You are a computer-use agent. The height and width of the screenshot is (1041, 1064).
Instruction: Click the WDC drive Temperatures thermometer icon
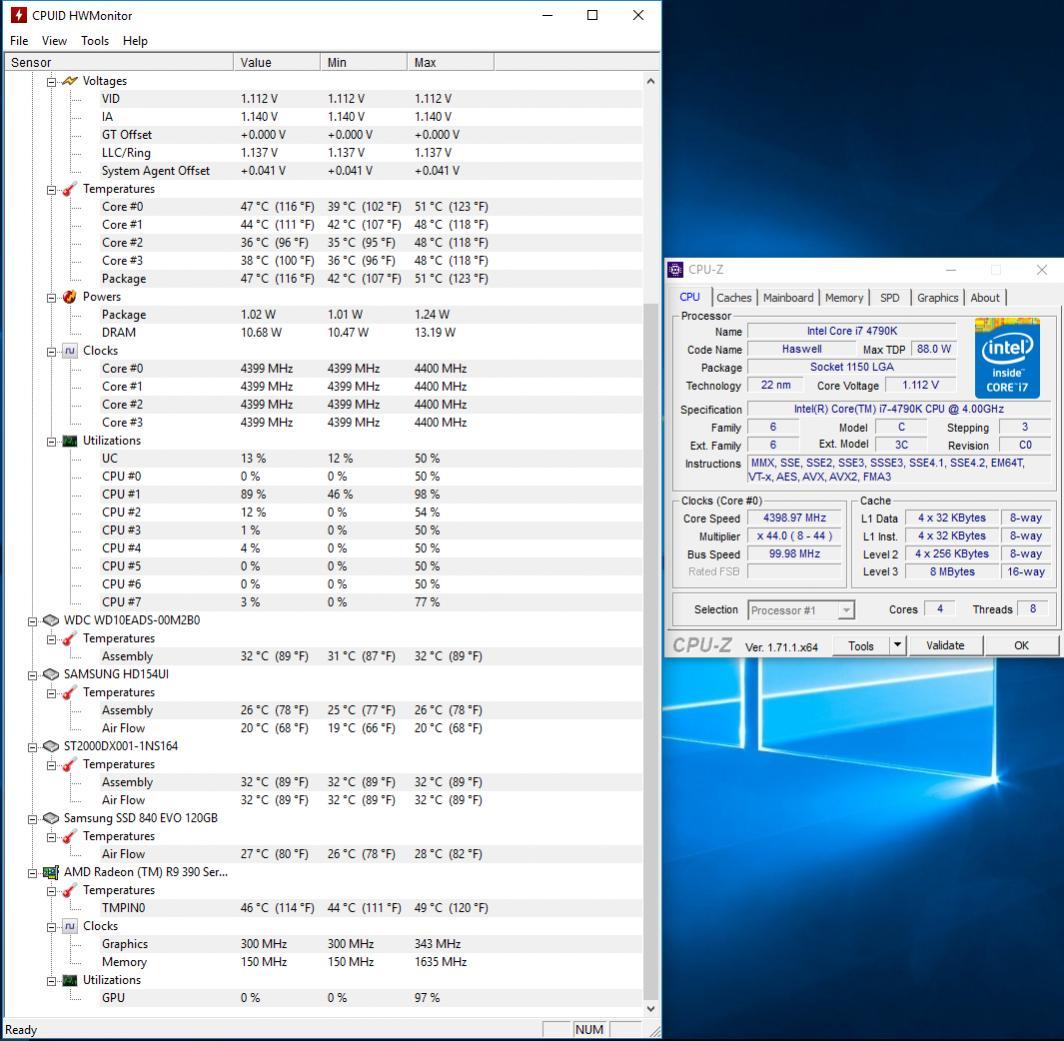(x=69, y=639)
